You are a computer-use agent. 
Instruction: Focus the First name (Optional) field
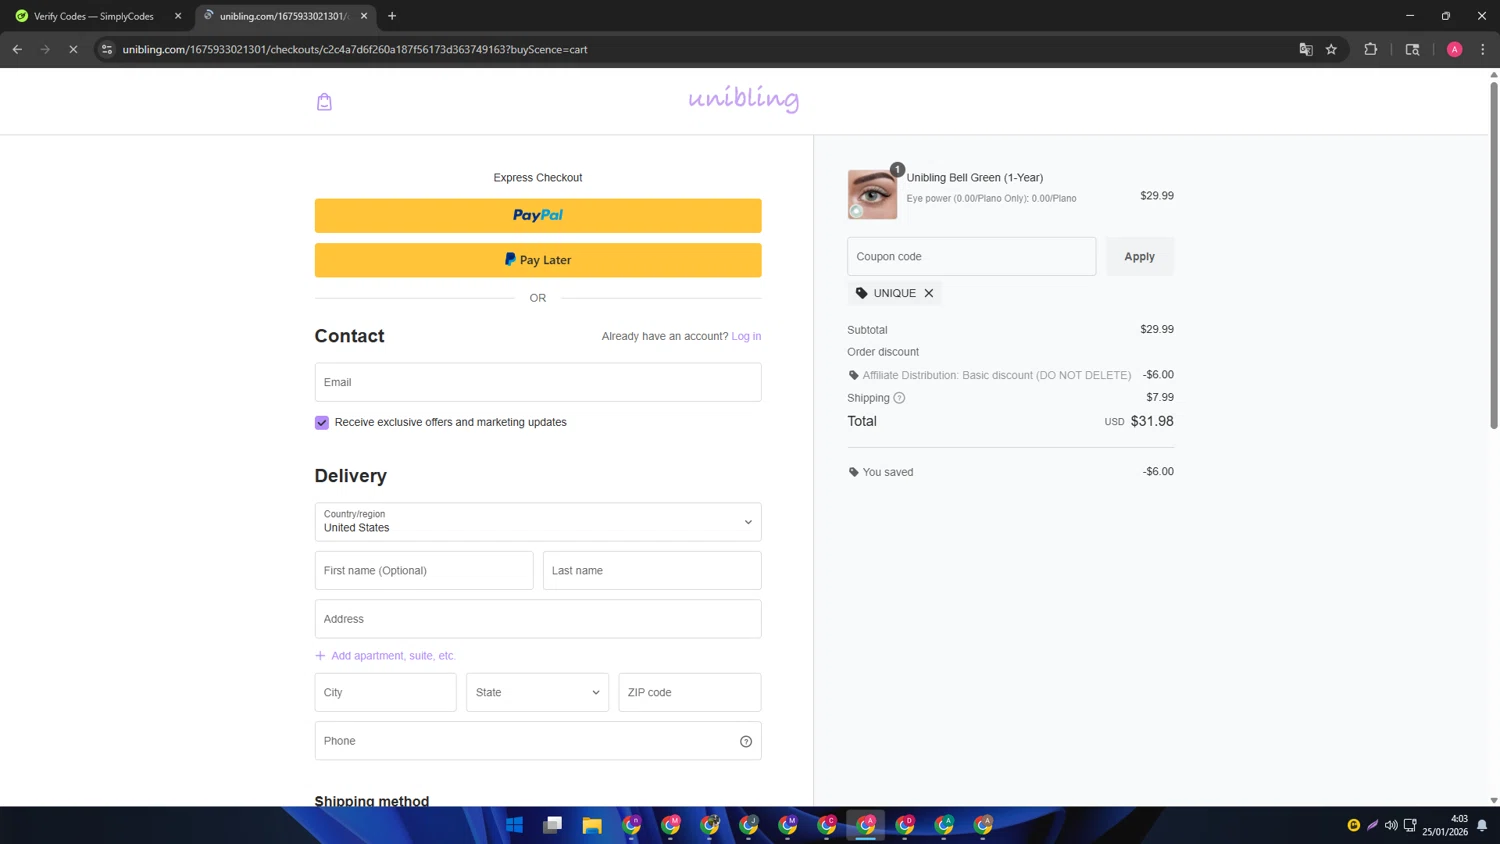[424, 570]
